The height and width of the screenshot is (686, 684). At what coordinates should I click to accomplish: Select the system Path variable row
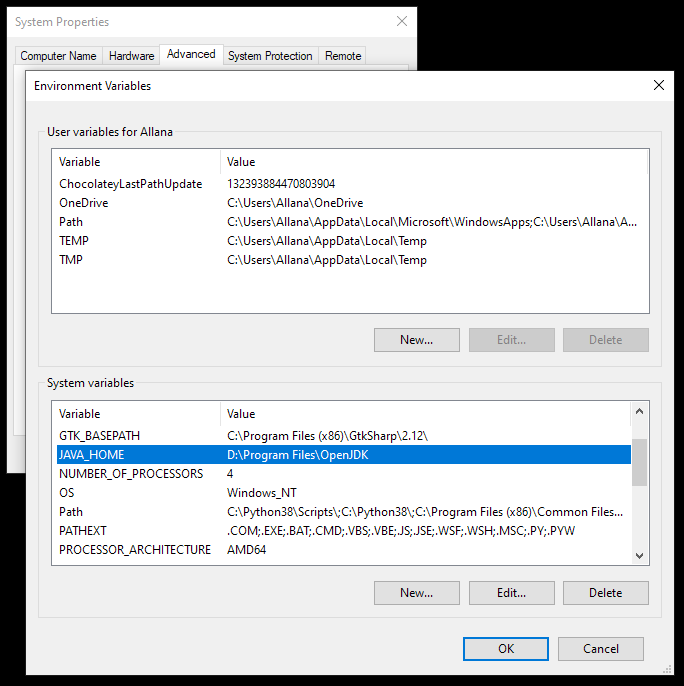click(71, 512)
